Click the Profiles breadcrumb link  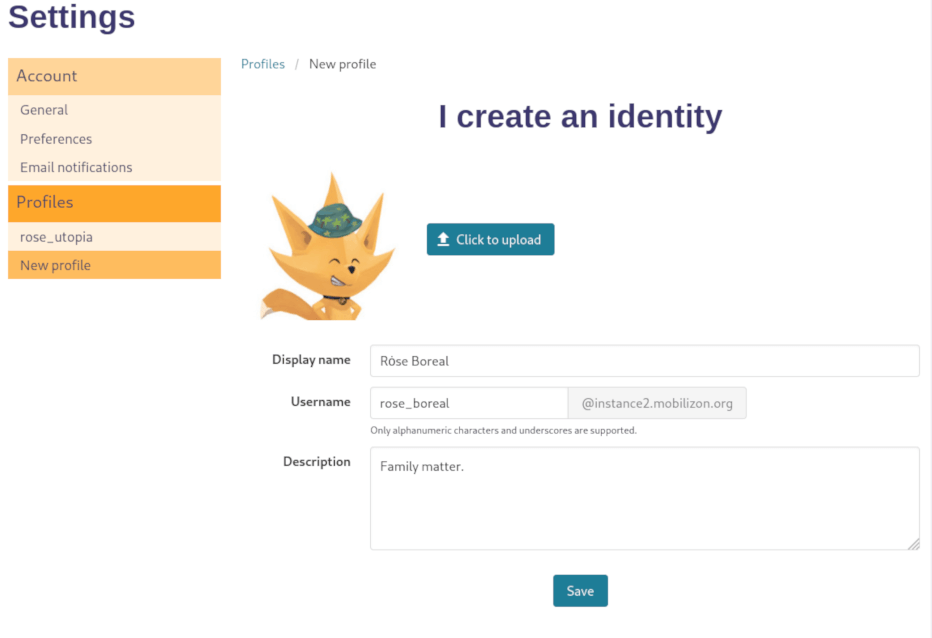tap(263, 64)
